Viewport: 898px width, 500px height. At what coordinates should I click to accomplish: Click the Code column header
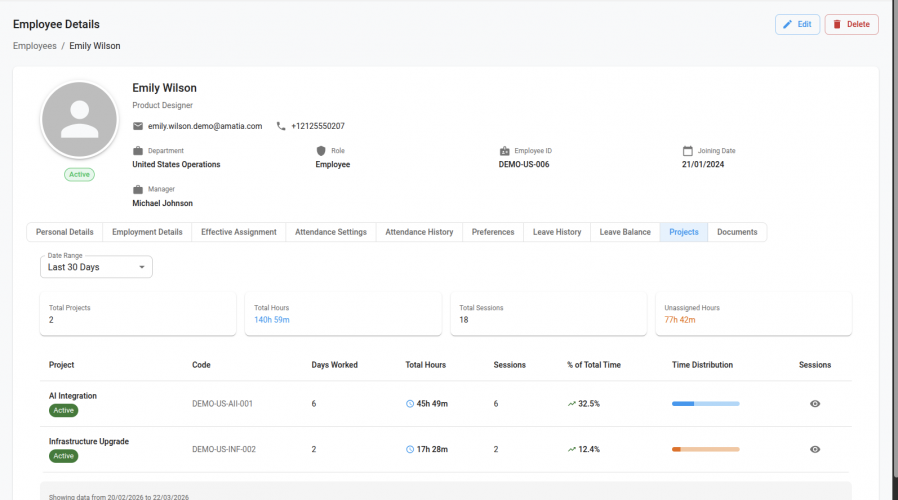[x=202, y=365]
